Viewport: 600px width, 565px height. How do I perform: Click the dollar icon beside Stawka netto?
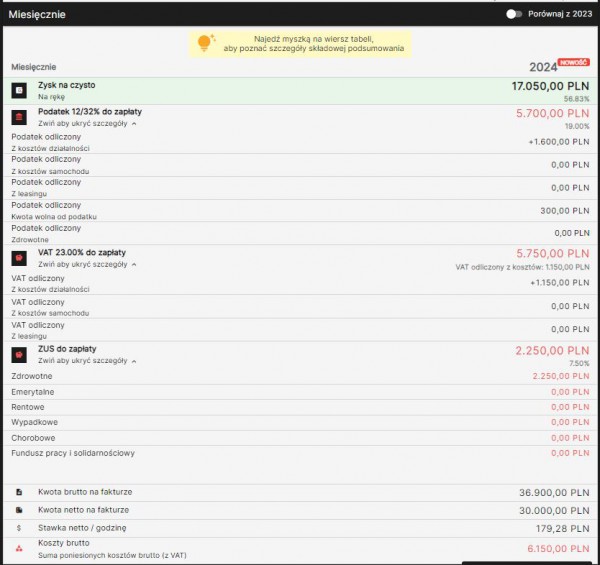click(18, 527)
